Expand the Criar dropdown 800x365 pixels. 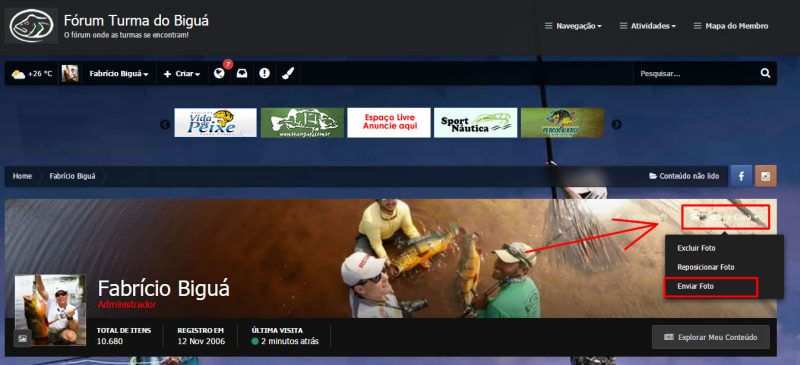[x=182, y=74]
